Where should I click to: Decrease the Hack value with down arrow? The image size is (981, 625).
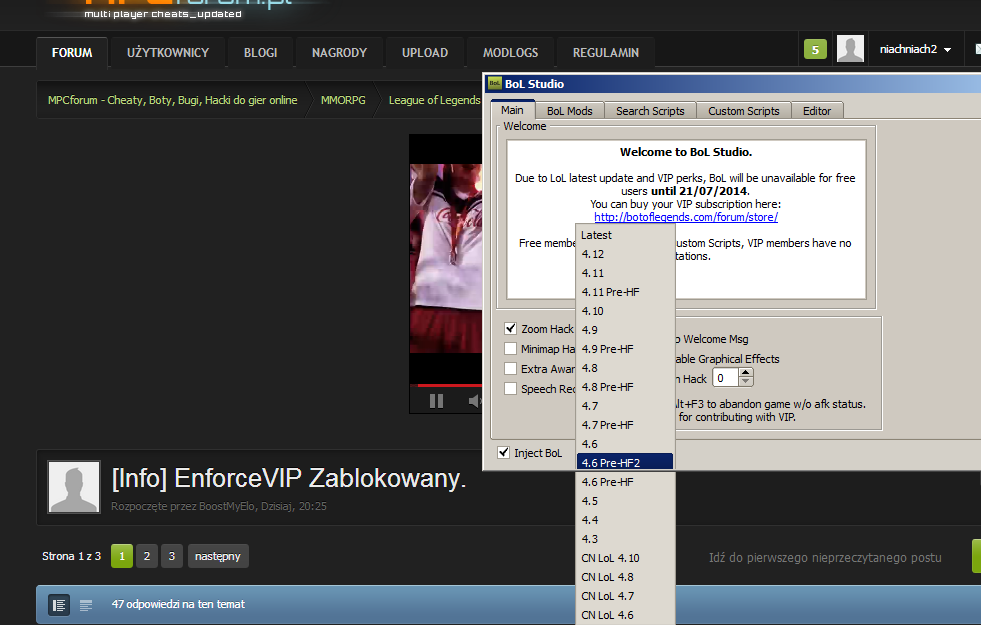[745, 382]
